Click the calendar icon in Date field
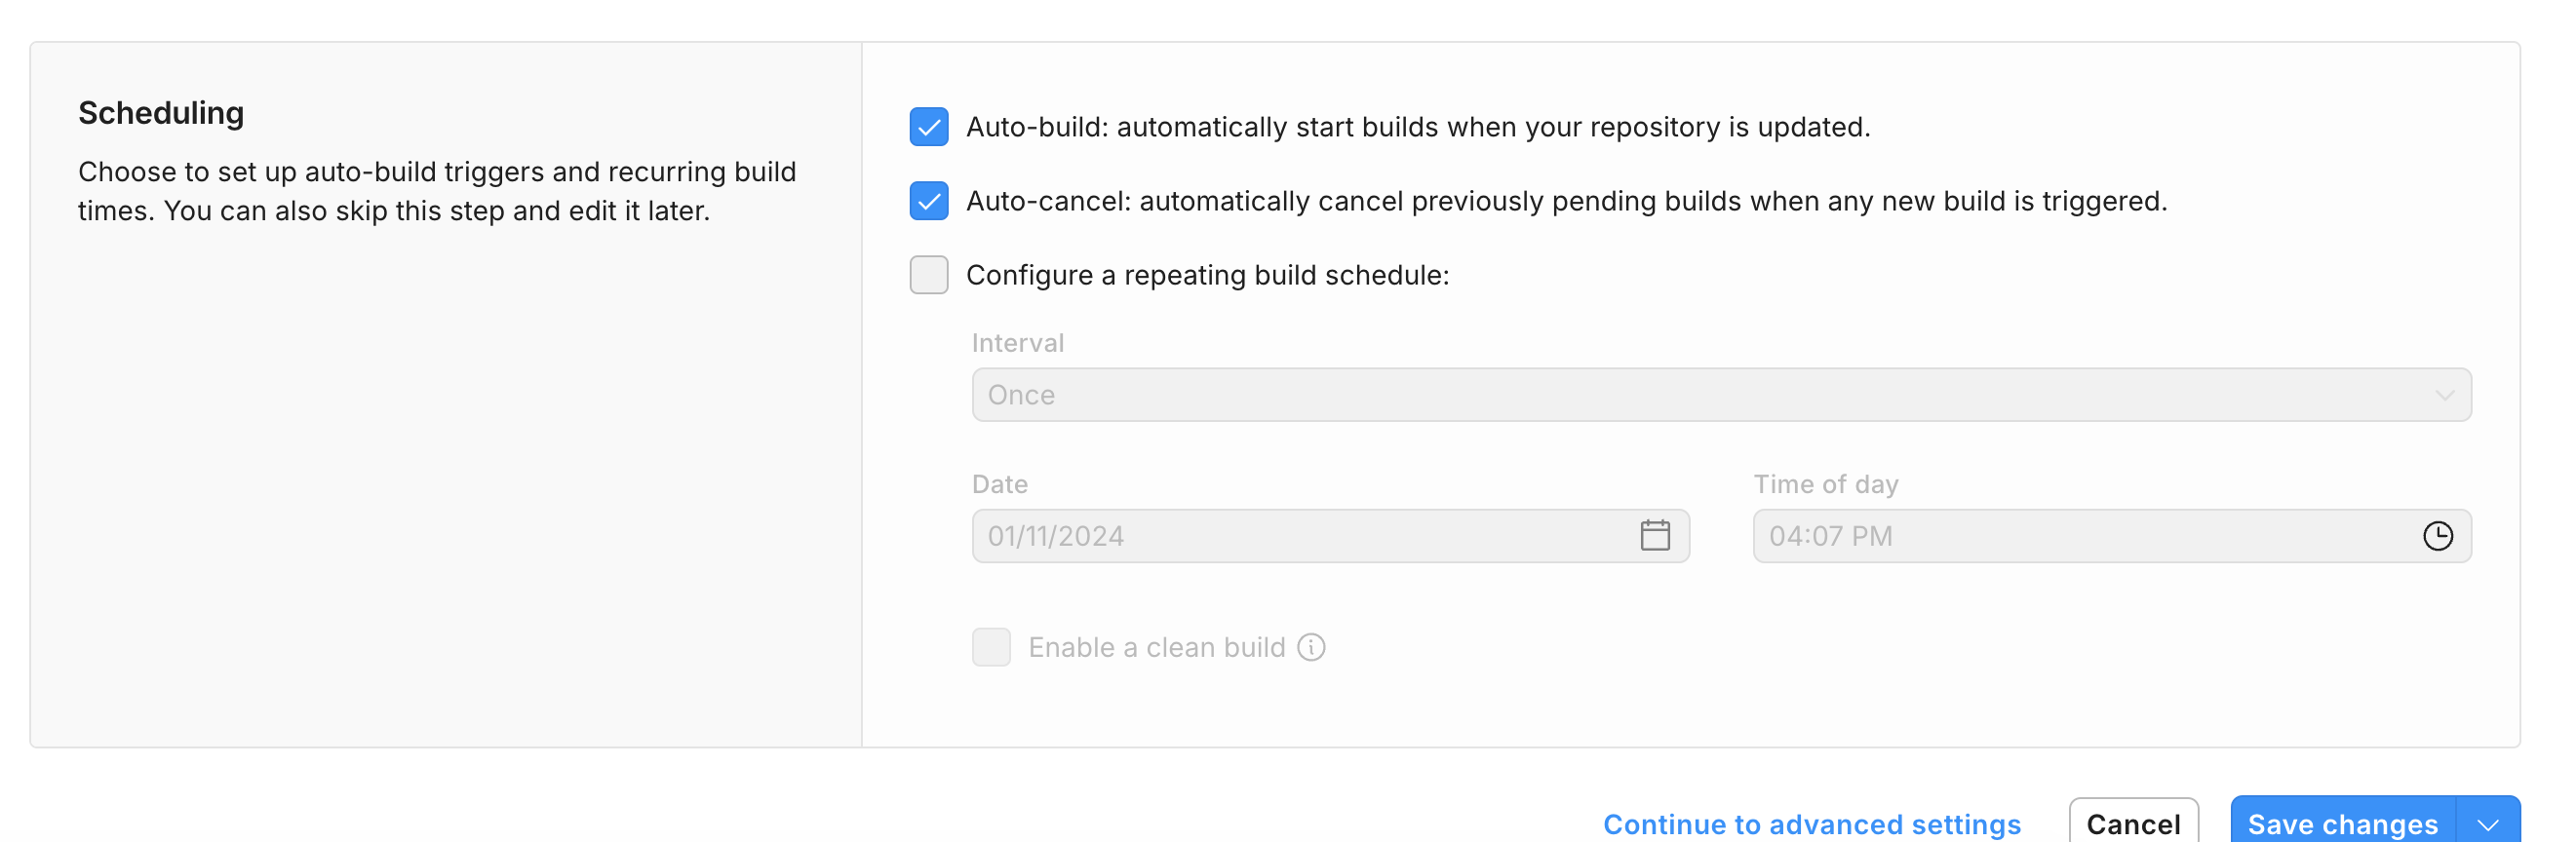Image resolution: width=2576 pixels, height=842 pixels. click(1654, 536)
